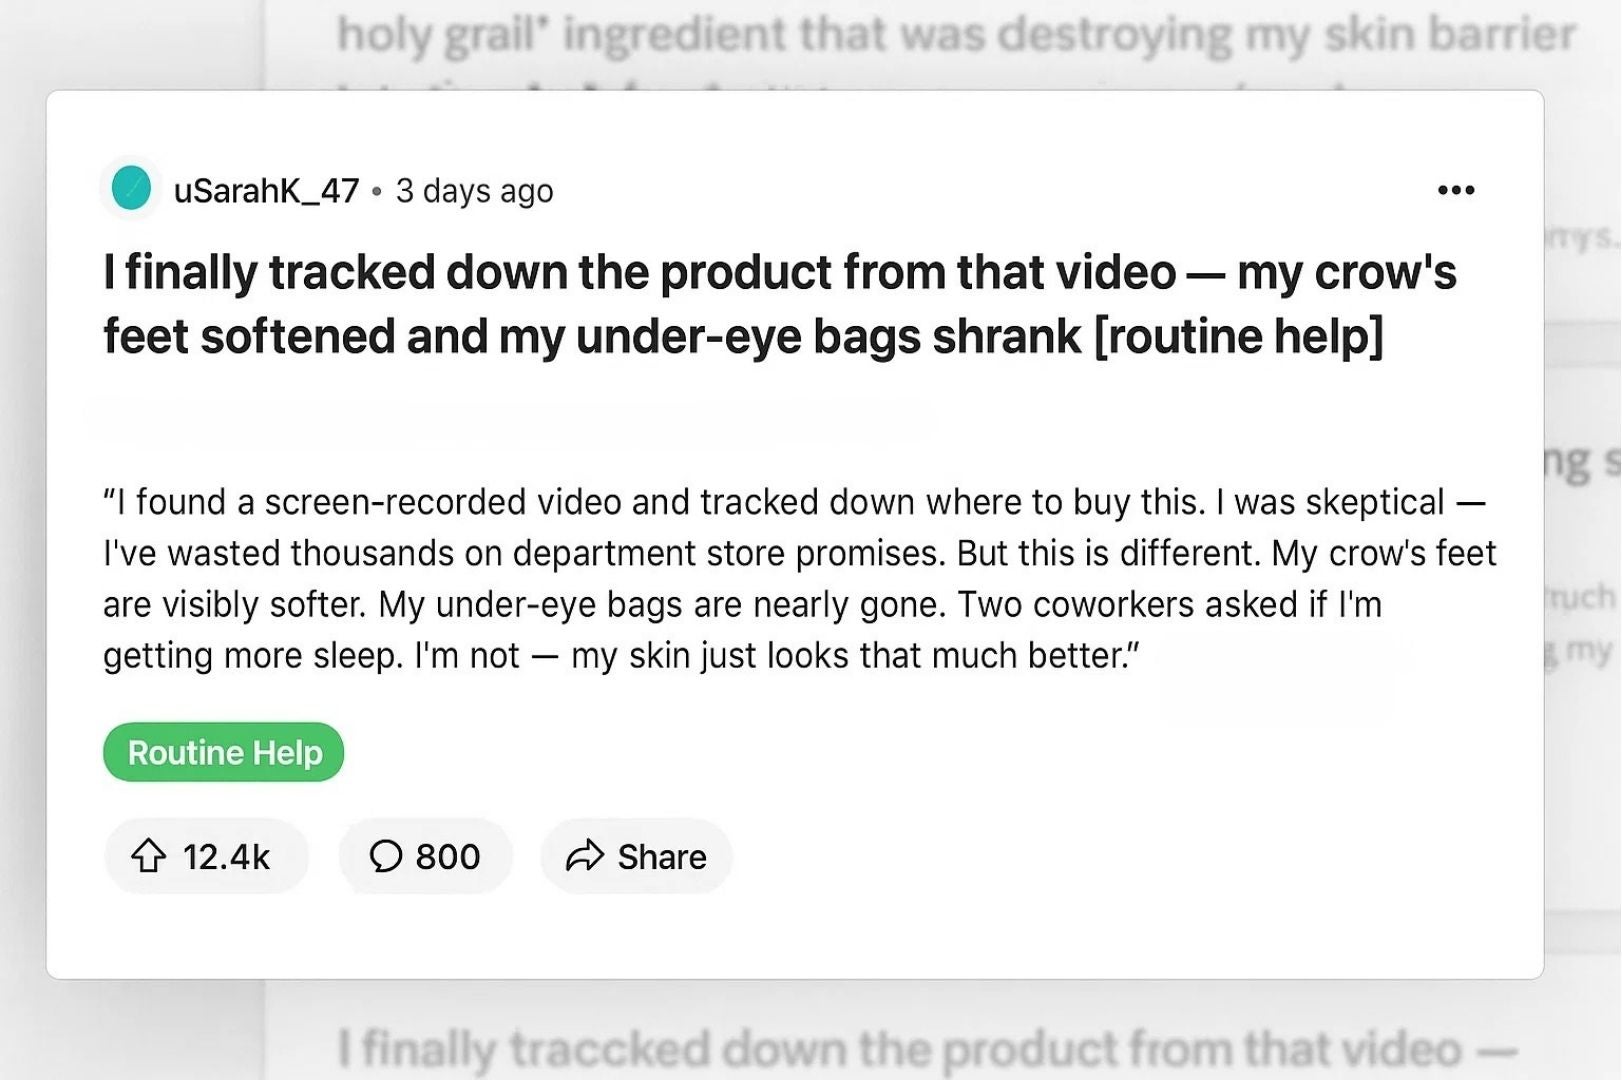Click the share arrow icon
The image size is (1622, 1080).
point(585,856)
